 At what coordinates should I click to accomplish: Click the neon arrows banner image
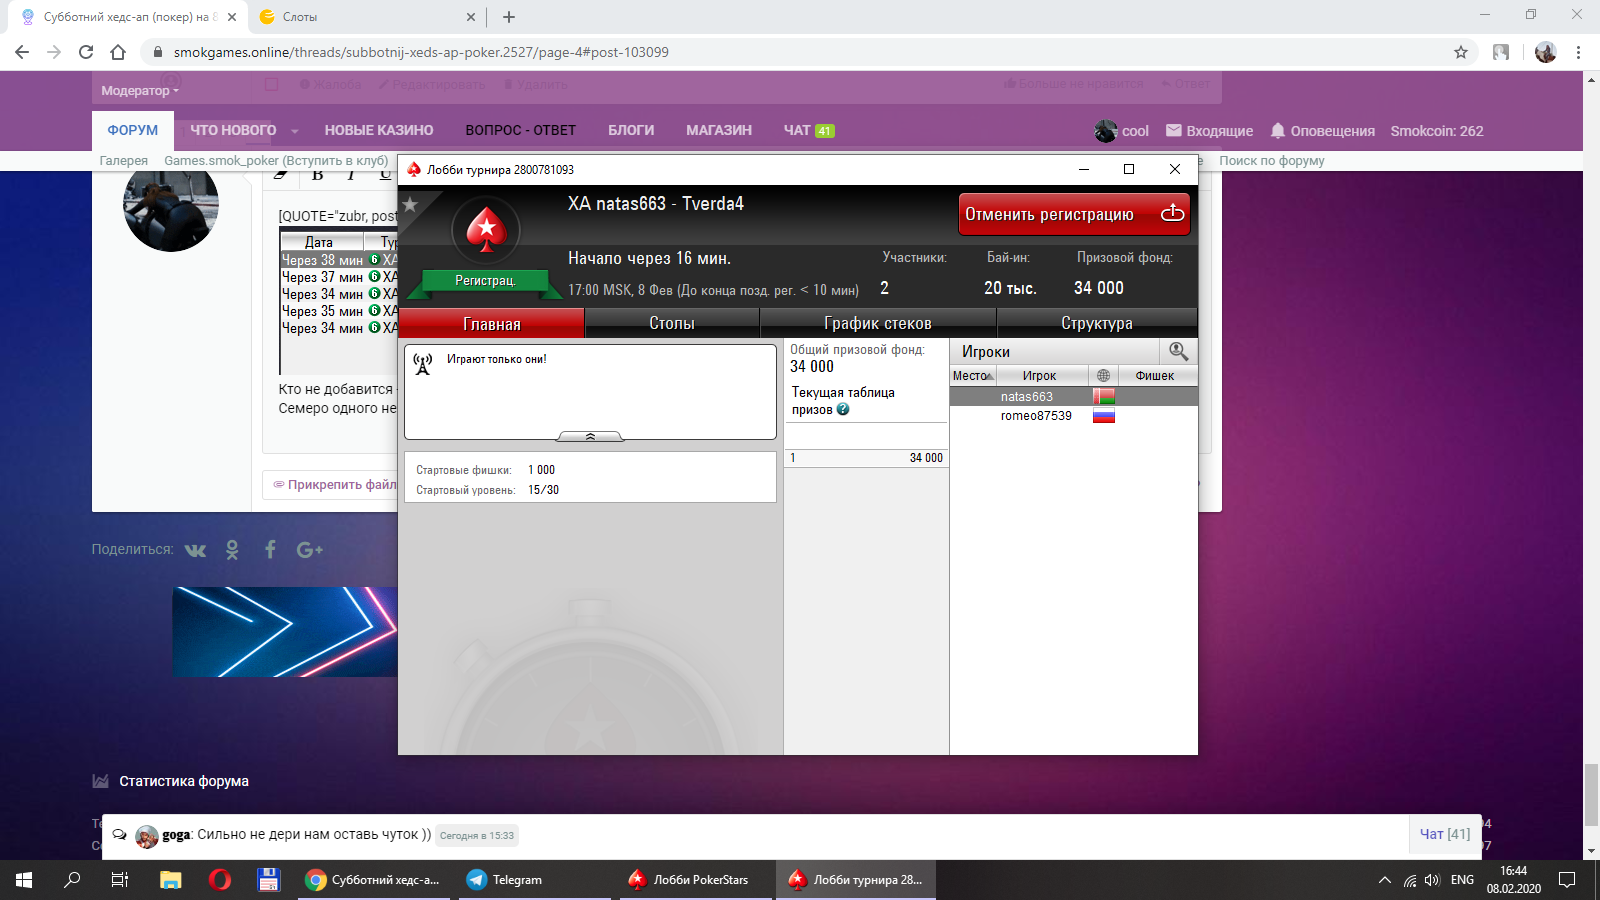click(x=285, y=632)
